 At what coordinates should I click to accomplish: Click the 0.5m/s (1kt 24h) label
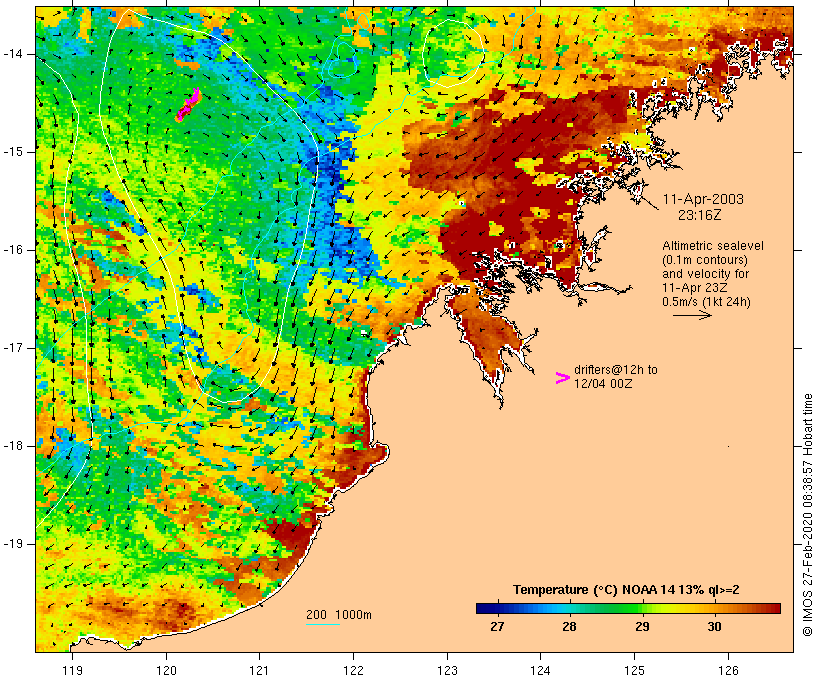[706, 302]
